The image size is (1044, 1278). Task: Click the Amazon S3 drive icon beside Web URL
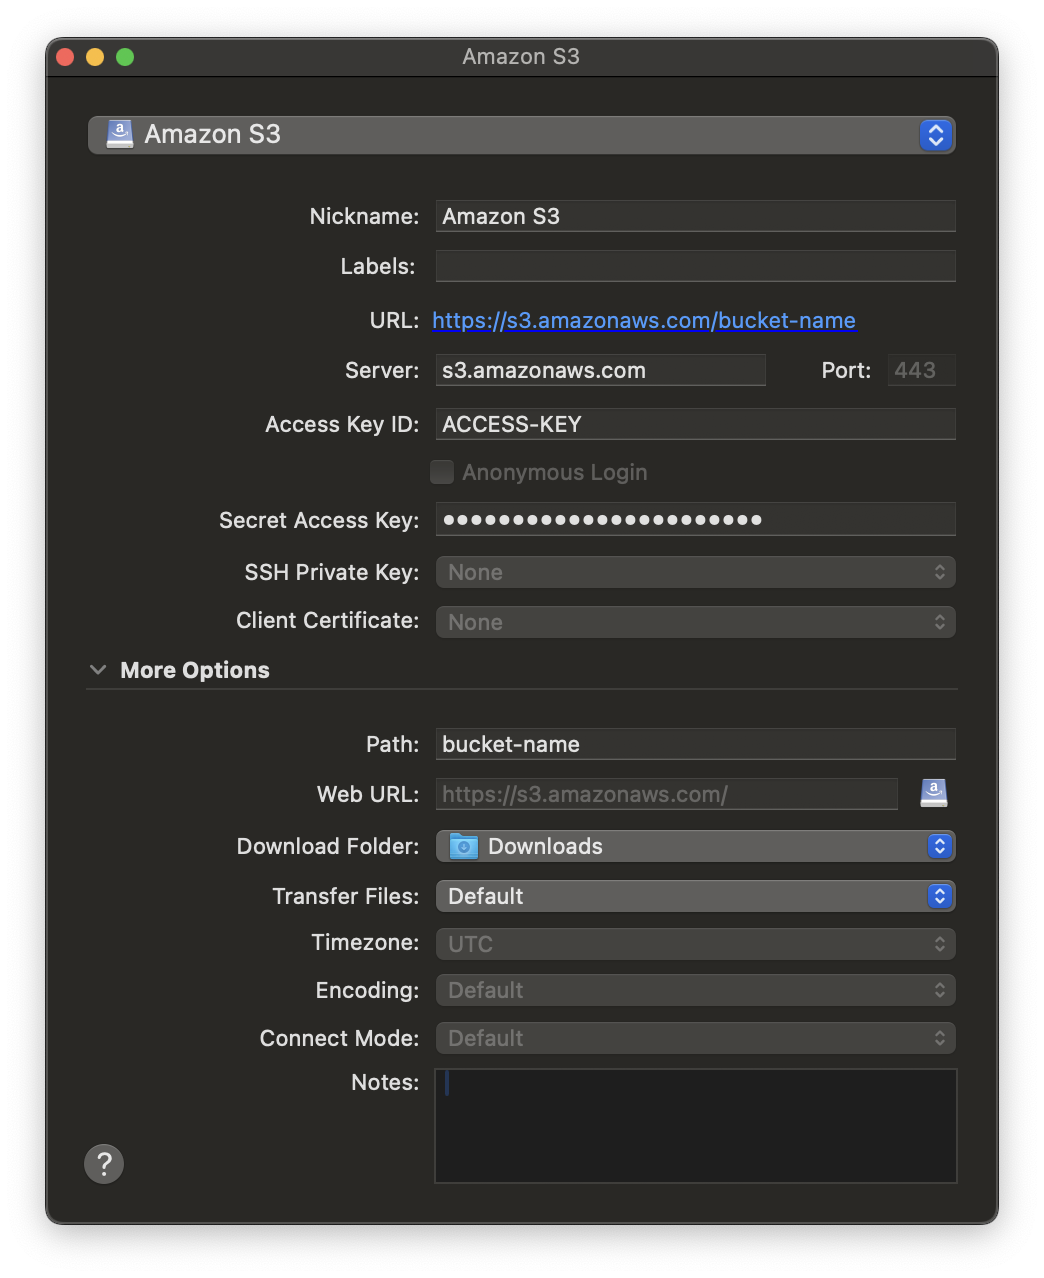pyautogui.click(x=933, y=793)
